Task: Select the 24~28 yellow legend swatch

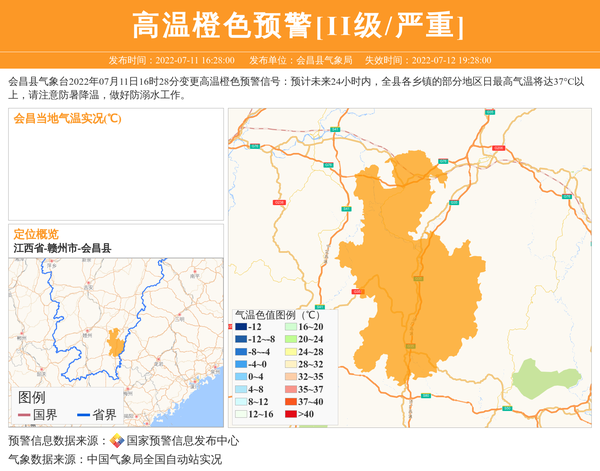Action: coord(290,352)
